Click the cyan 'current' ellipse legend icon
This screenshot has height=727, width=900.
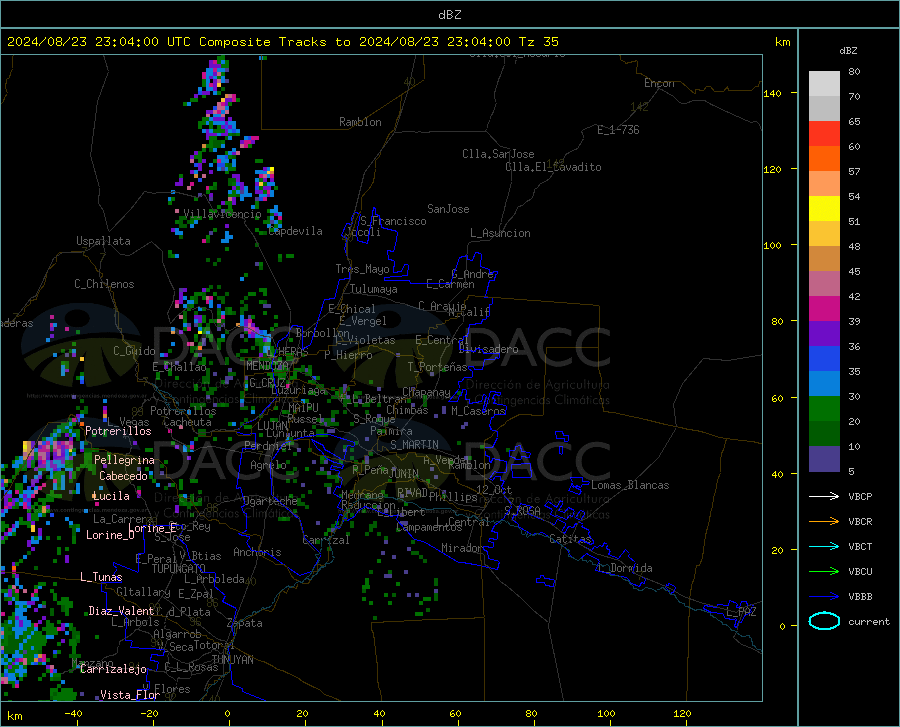[x=824, y=621]
